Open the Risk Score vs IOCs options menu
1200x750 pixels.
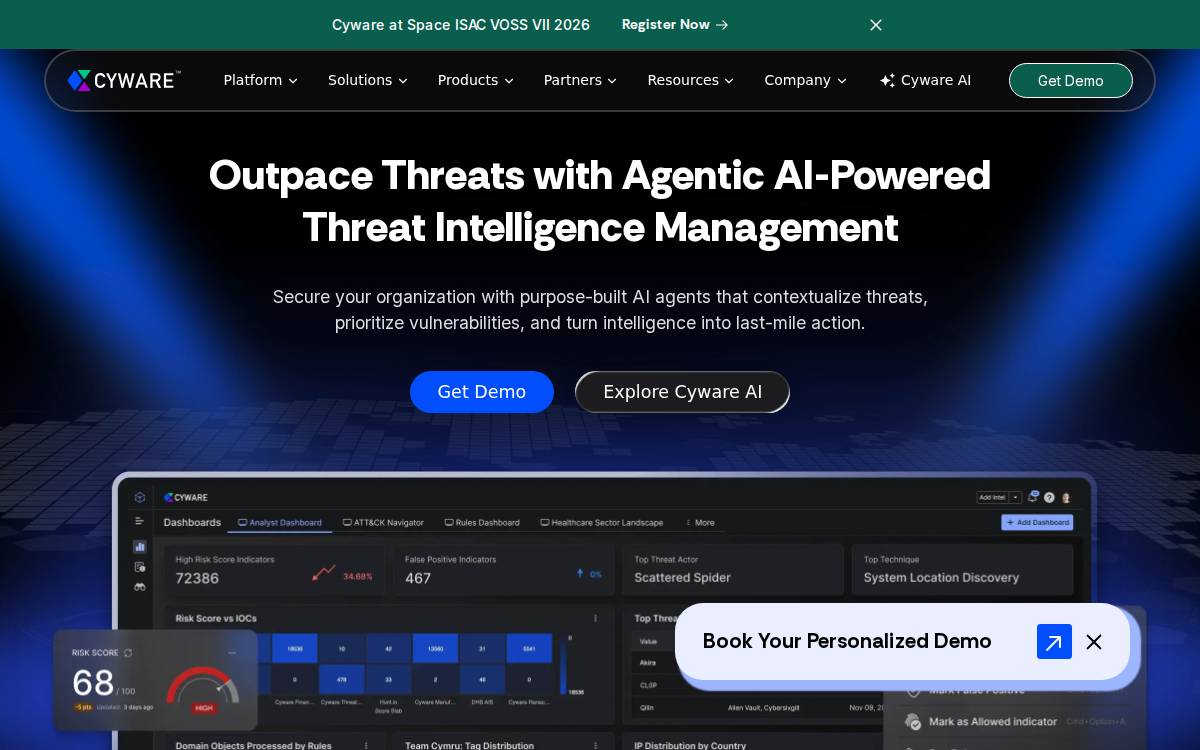(x=596, y=619)
